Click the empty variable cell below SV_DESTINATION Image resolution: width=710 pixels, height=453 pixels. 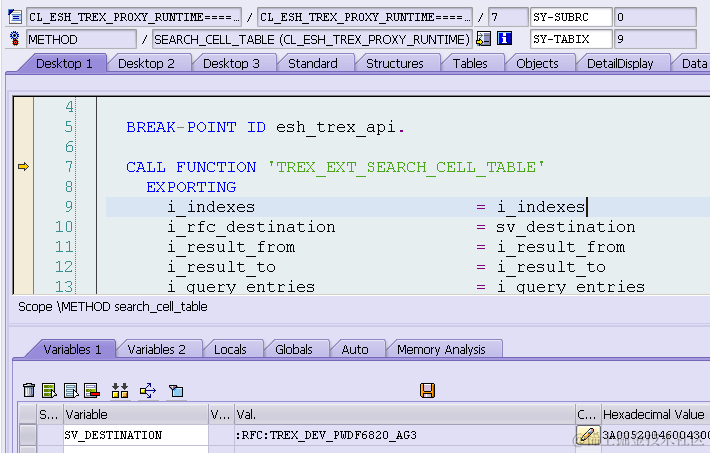(136, 449)
